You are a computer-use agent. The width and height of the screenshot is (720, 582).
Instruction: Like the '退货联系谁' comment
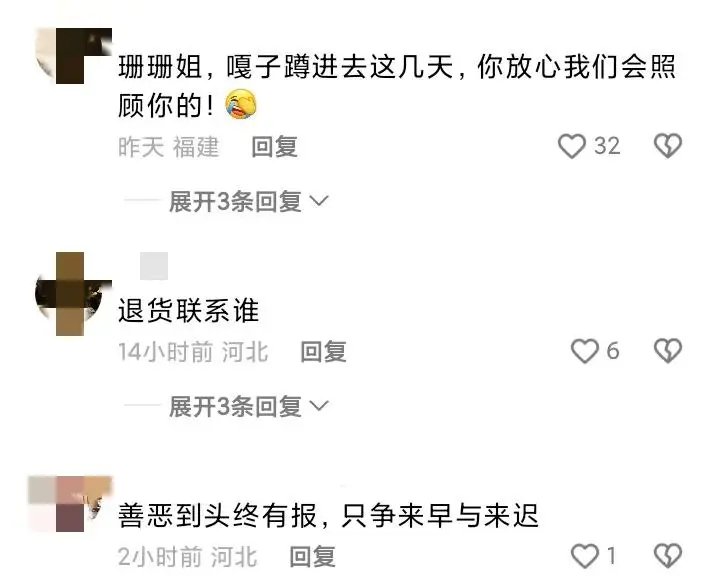pos(585,351)
